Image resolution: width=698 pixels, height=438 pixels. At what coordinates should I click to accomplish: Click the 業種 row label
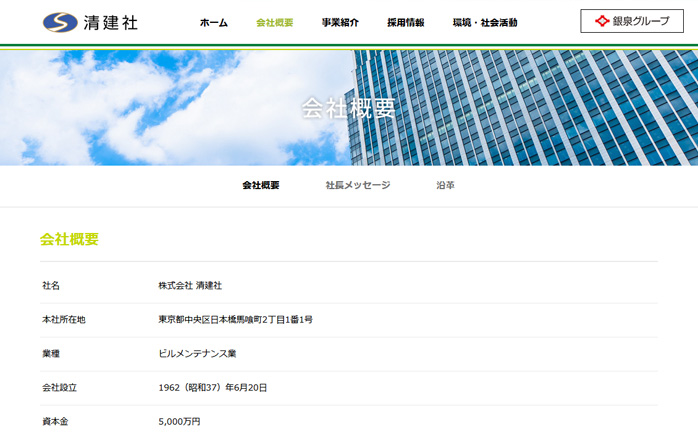point(51,353)
